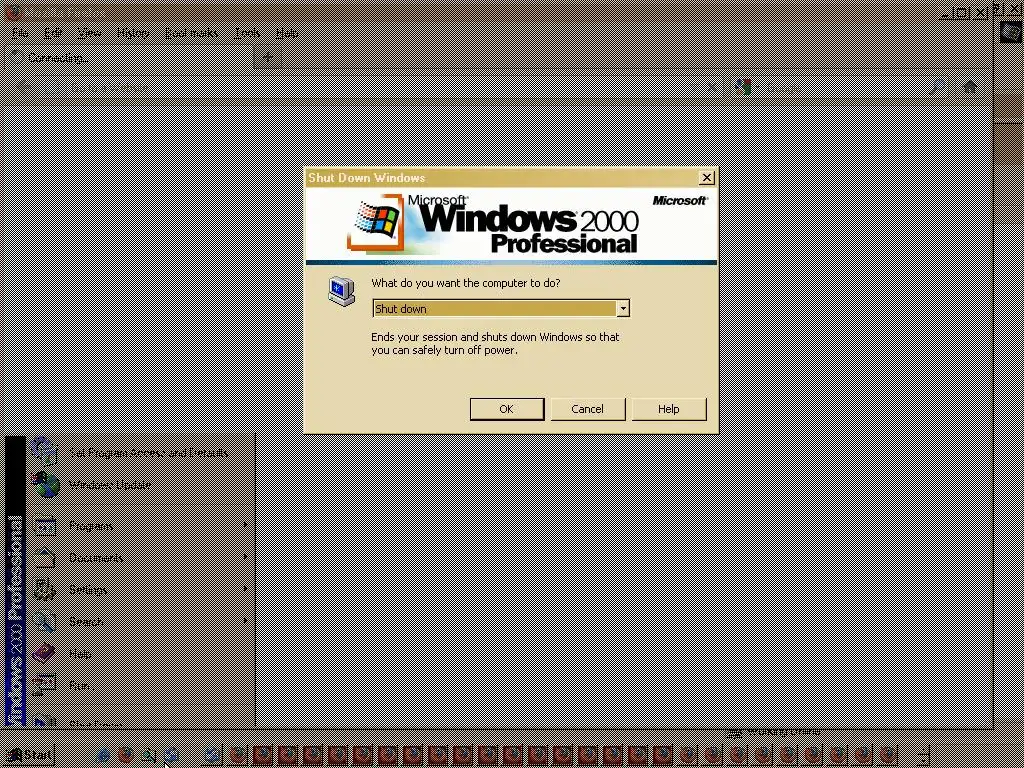Expand Programs in the Start menu
This screenshot has height=768, width=1024.
point(140,525)
